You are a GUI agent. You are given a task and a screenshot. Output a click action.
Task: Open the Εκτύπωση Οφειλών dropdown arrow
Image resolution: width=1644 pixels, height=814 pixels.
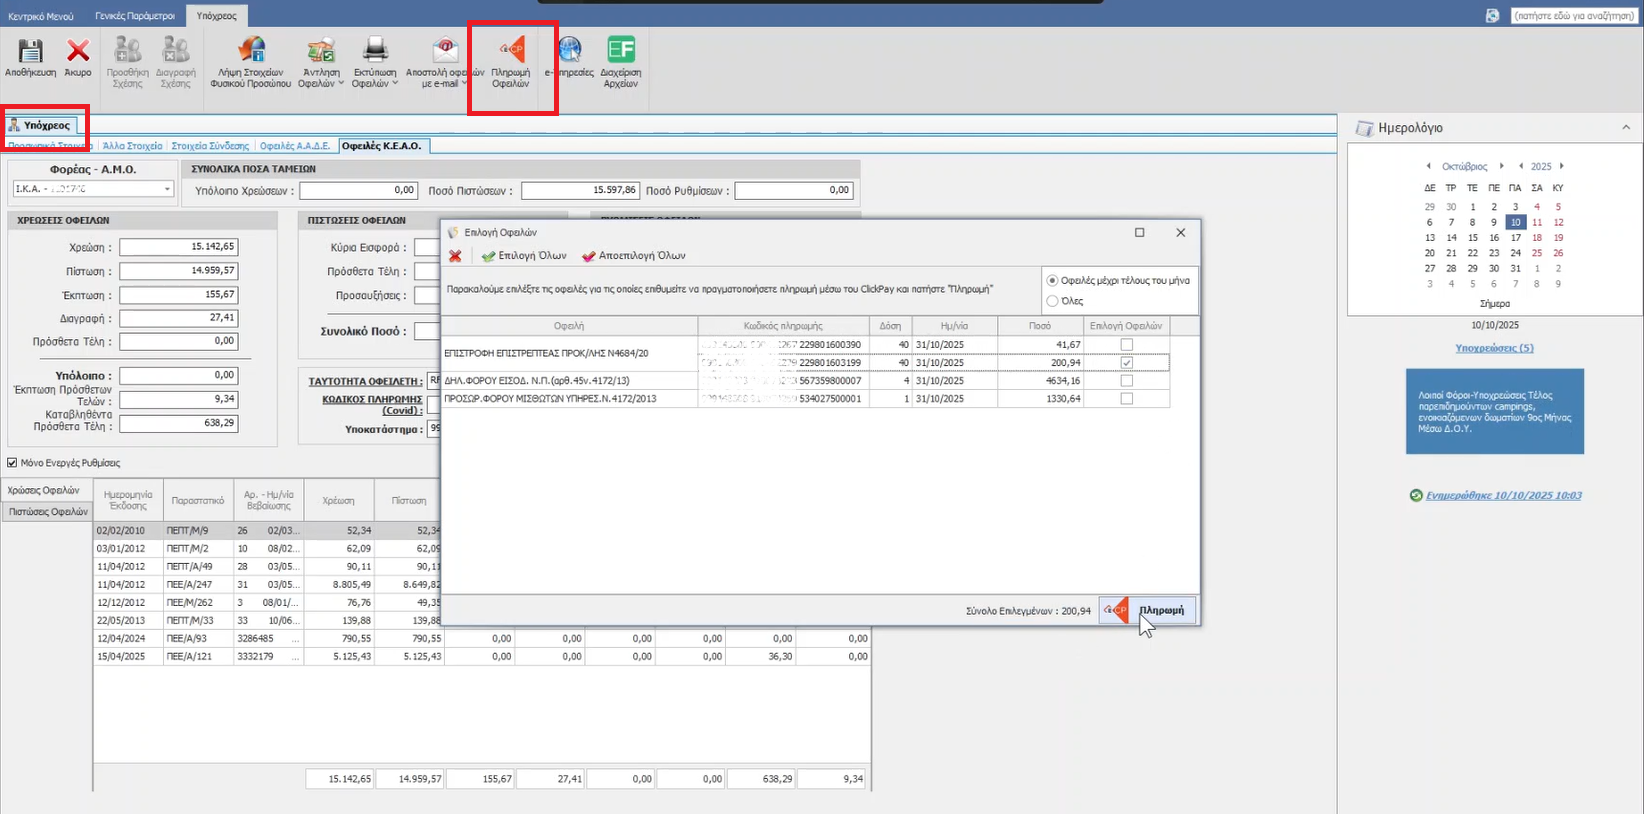395,84
